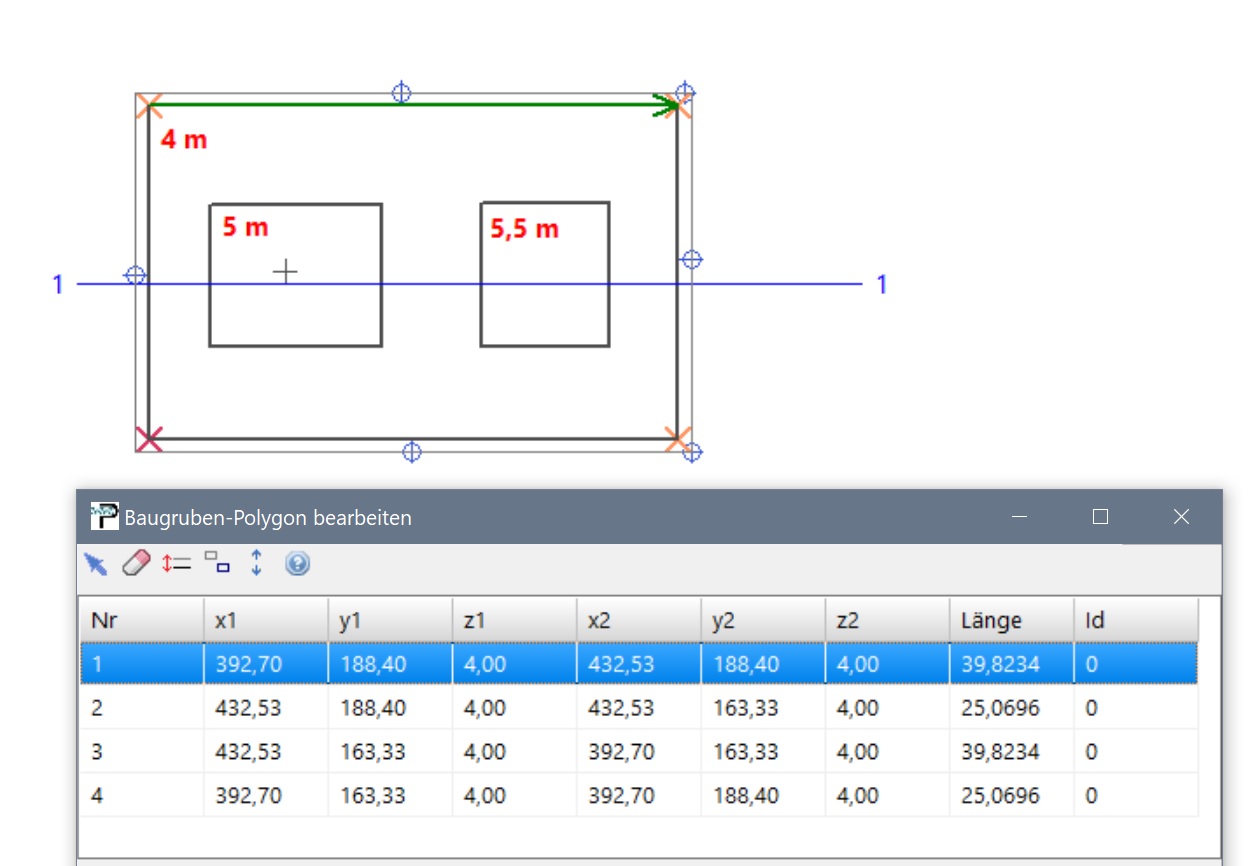
Task: Sort table by the Länge column header
Action: [1010, 620]
